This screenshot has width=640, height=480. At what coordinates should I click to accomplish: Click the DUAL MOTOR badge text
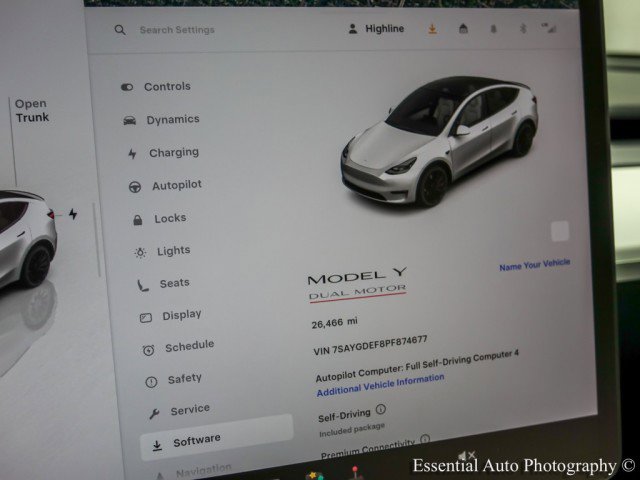click(x=358, y=292)
